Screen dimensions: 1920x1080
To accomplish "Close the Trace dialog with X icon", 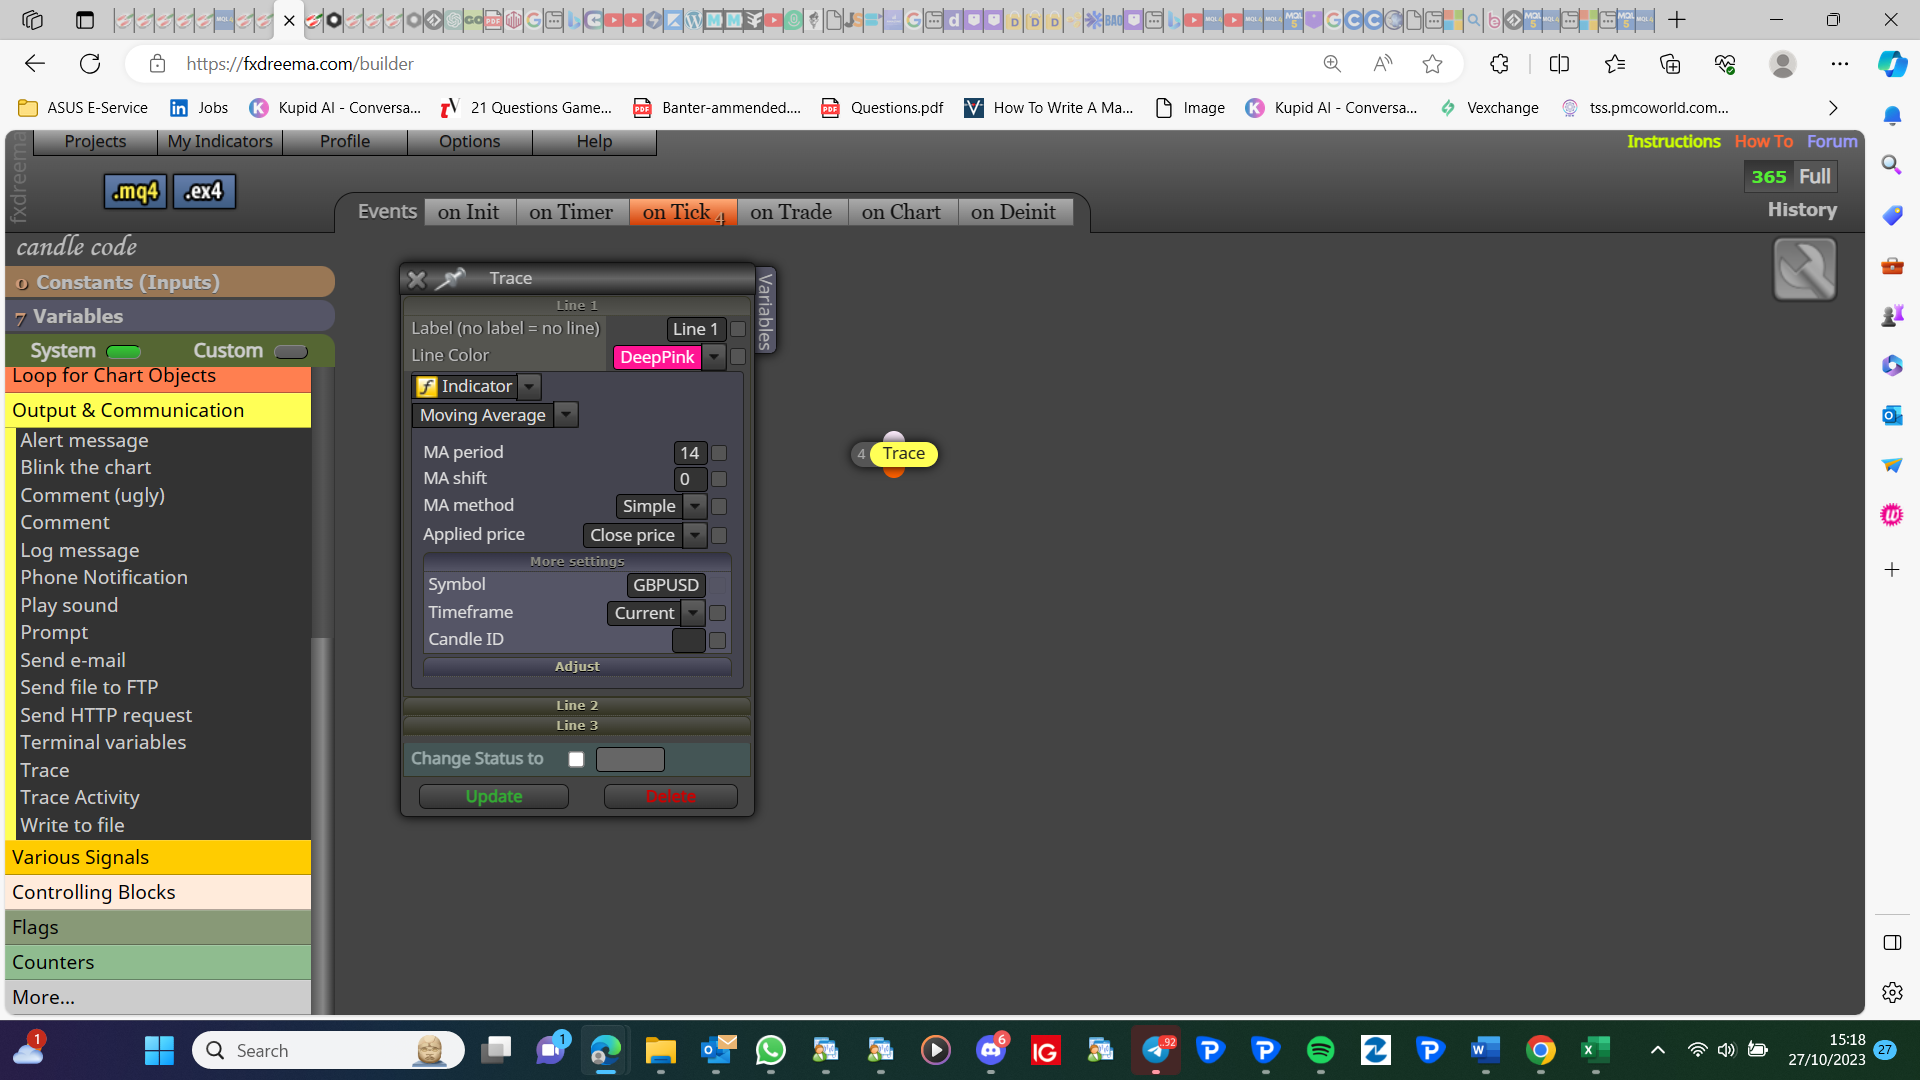I will point(417,279).
